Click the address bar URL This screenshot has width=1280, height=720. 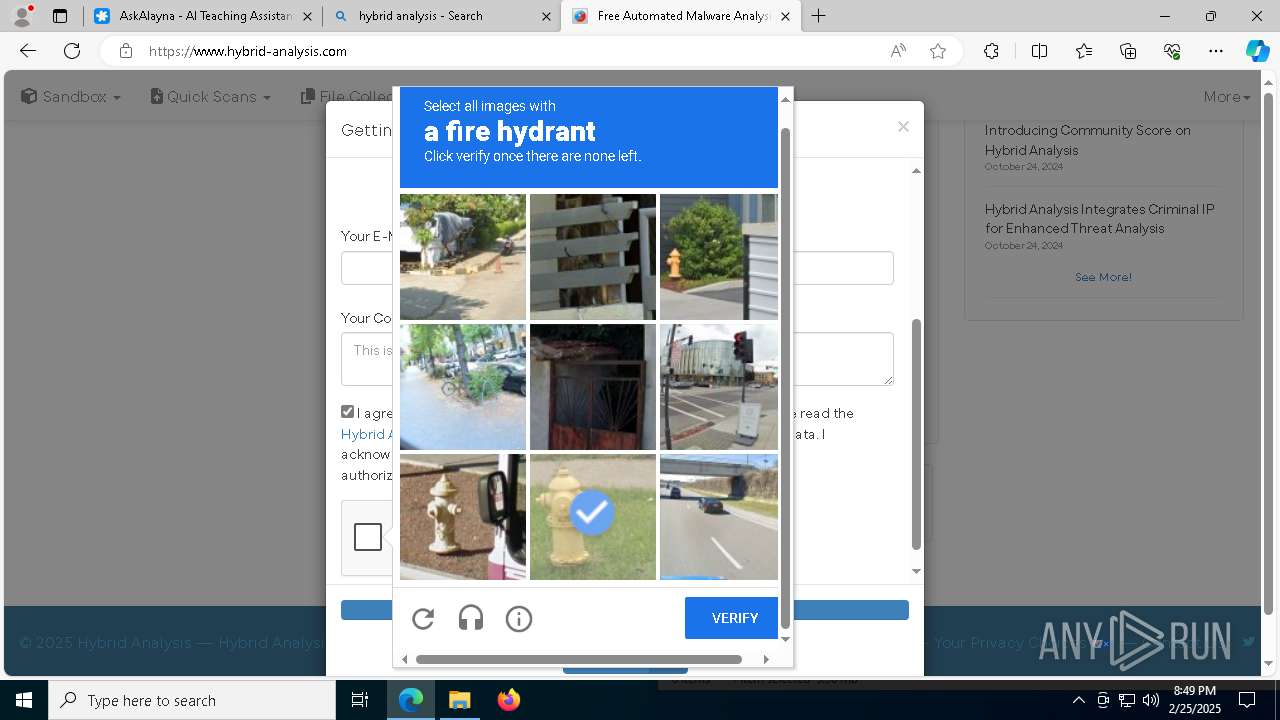[x=248, y=51]
